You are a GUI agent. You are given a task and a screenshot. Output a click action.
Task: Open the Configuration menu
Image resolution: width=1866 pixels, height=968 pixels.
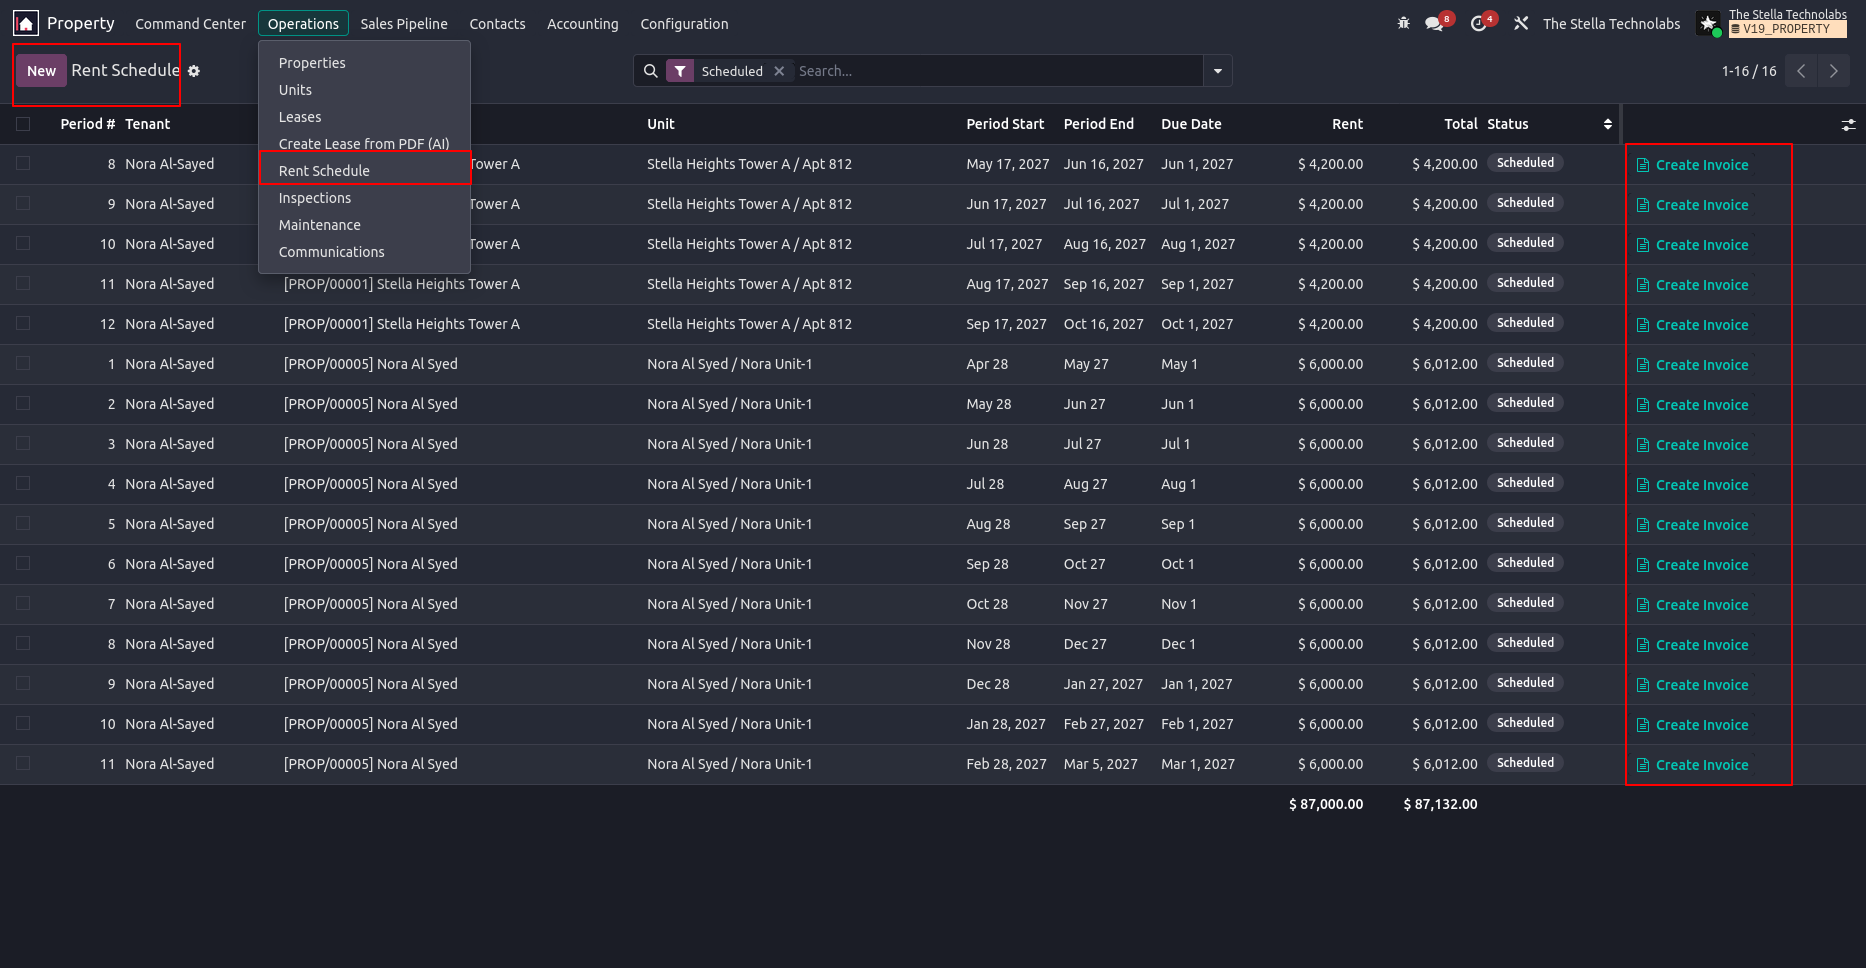pyautogui.click(x=684, y=24)
